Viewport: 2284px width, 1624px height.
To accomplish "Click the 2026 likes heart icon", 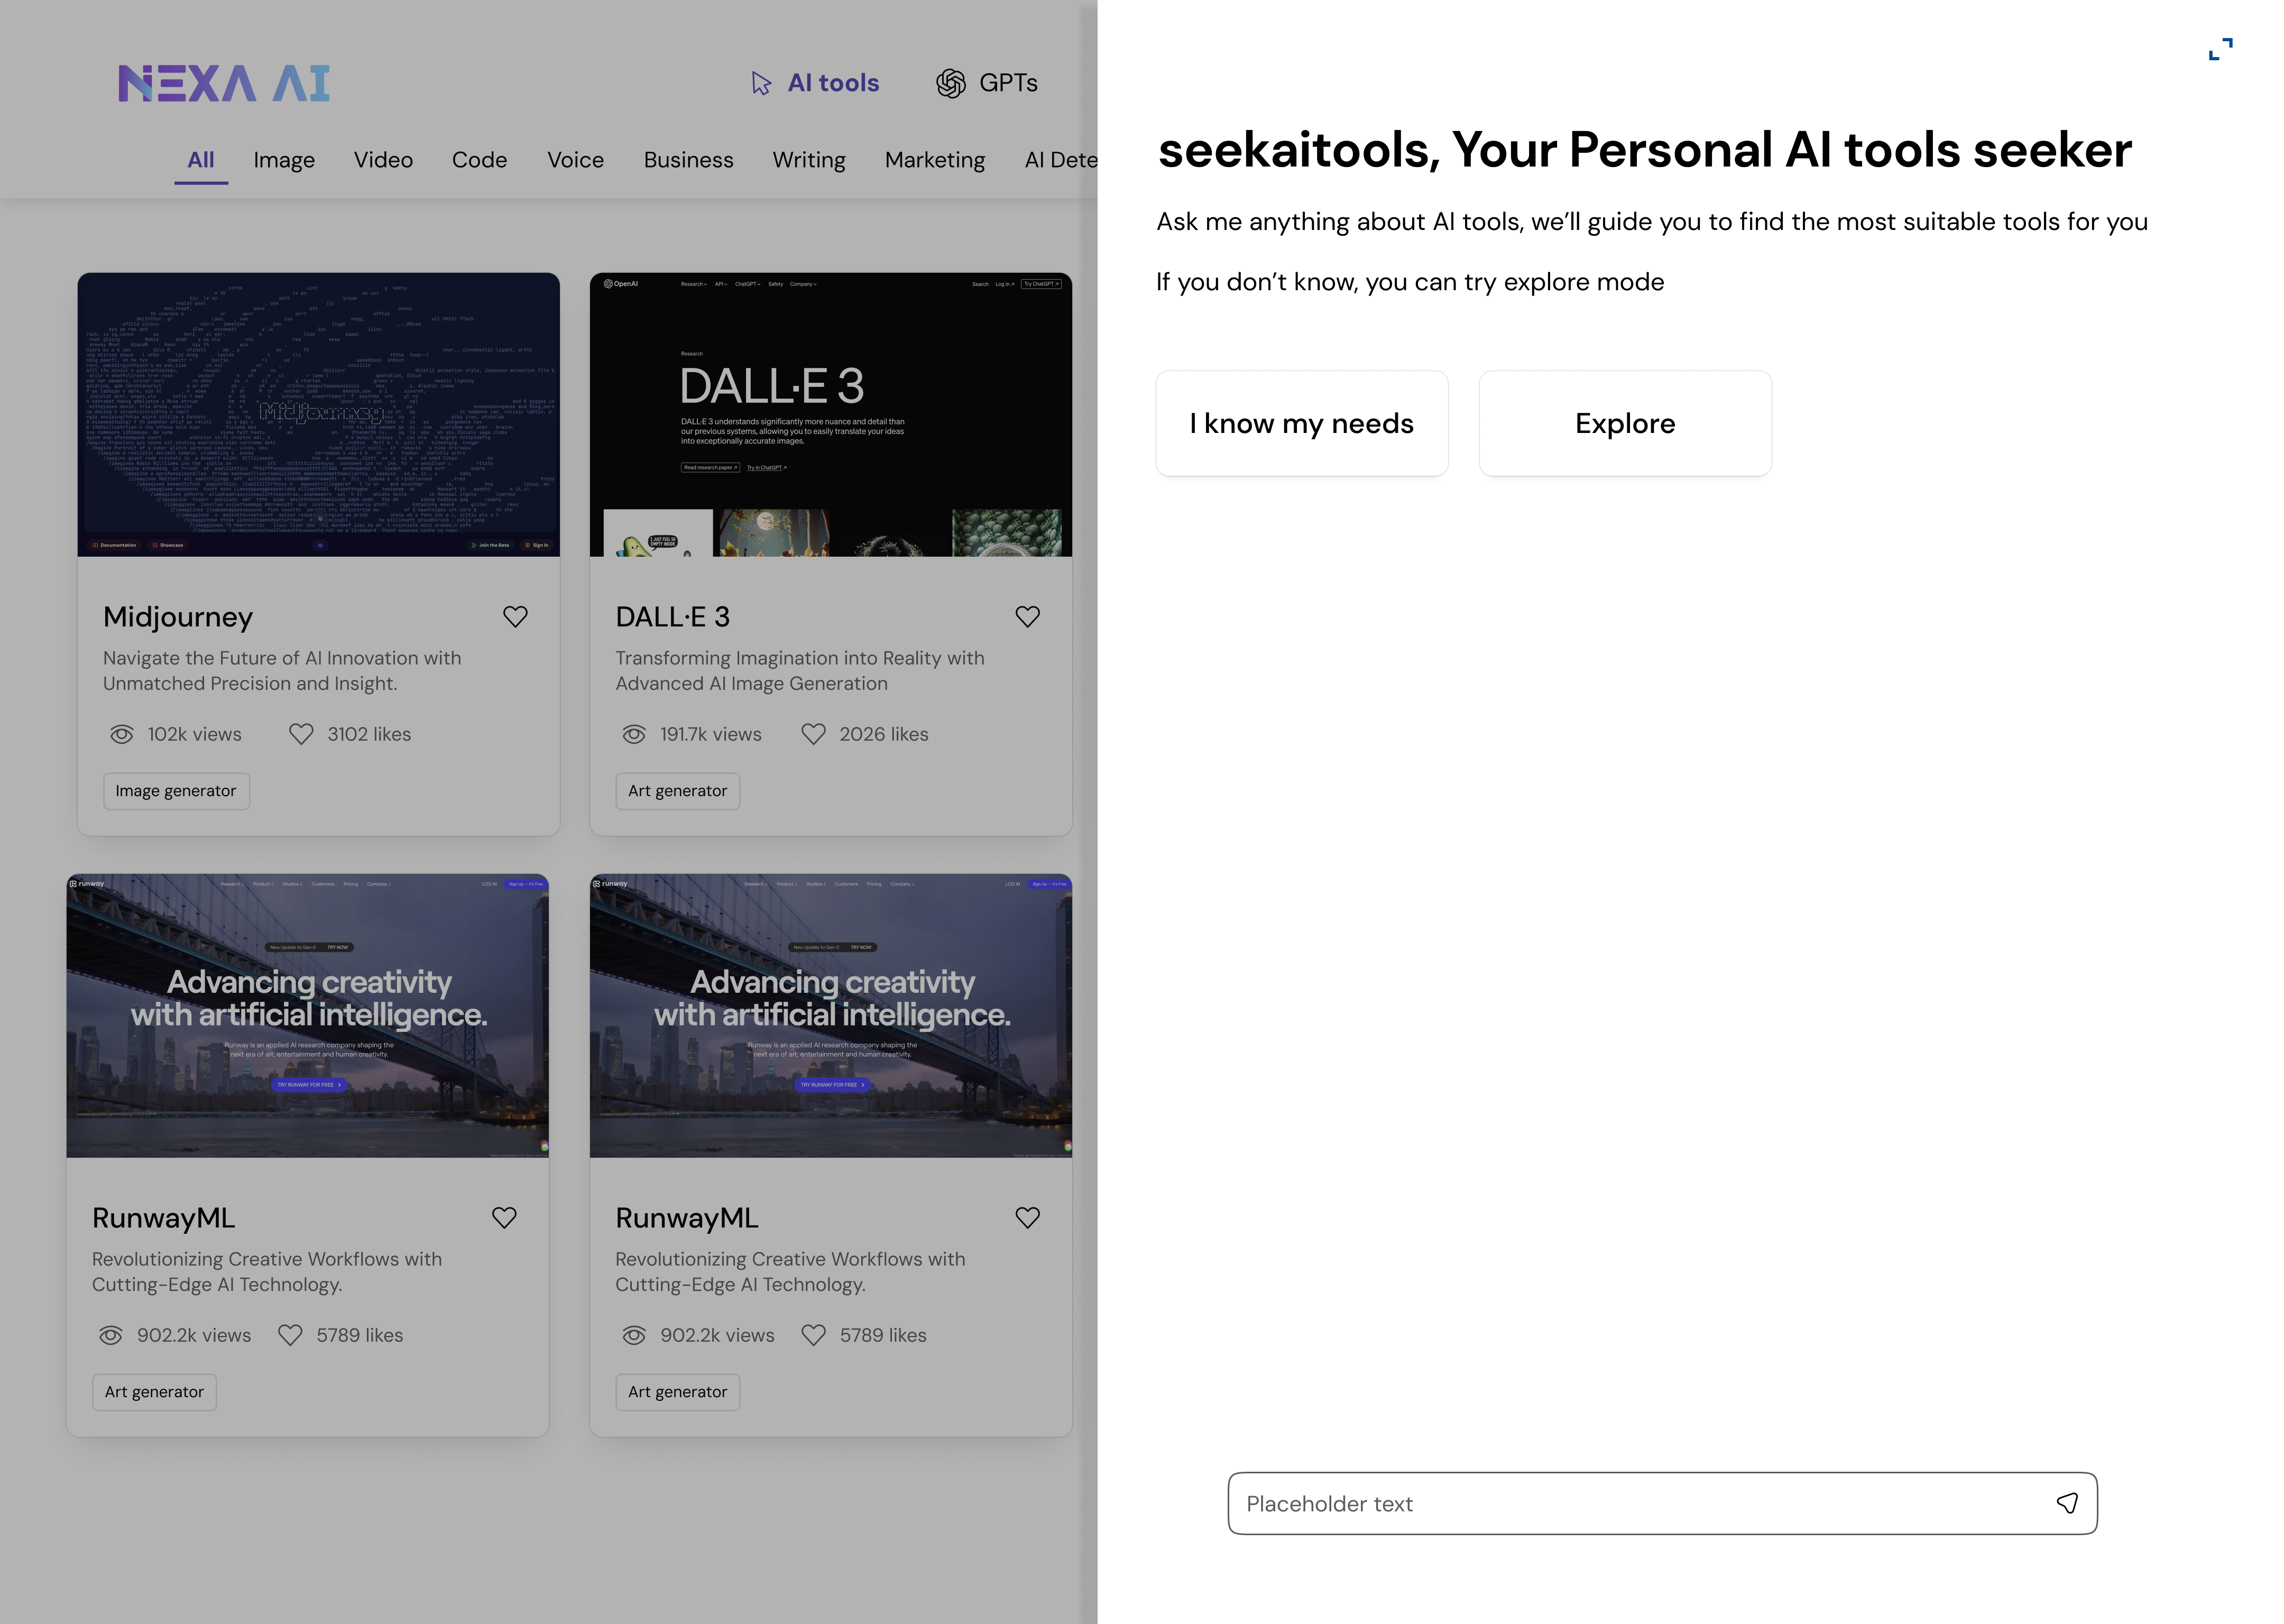I will pos(813,734).
